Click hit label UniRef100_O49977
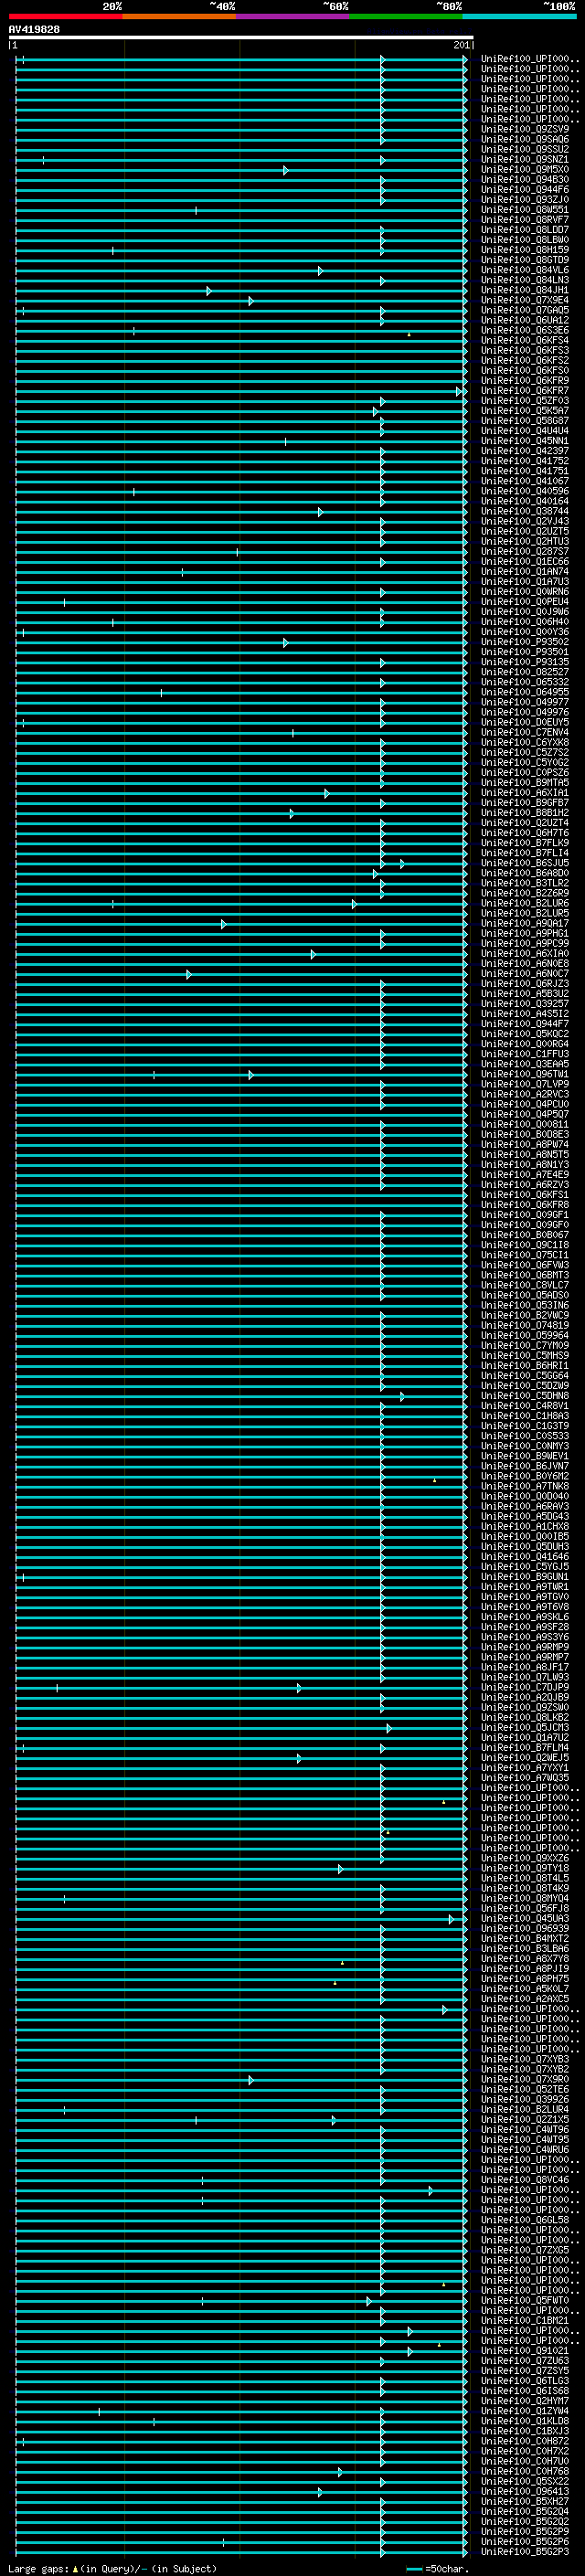This screenshot has width=585, height=2576. (525, 702)
